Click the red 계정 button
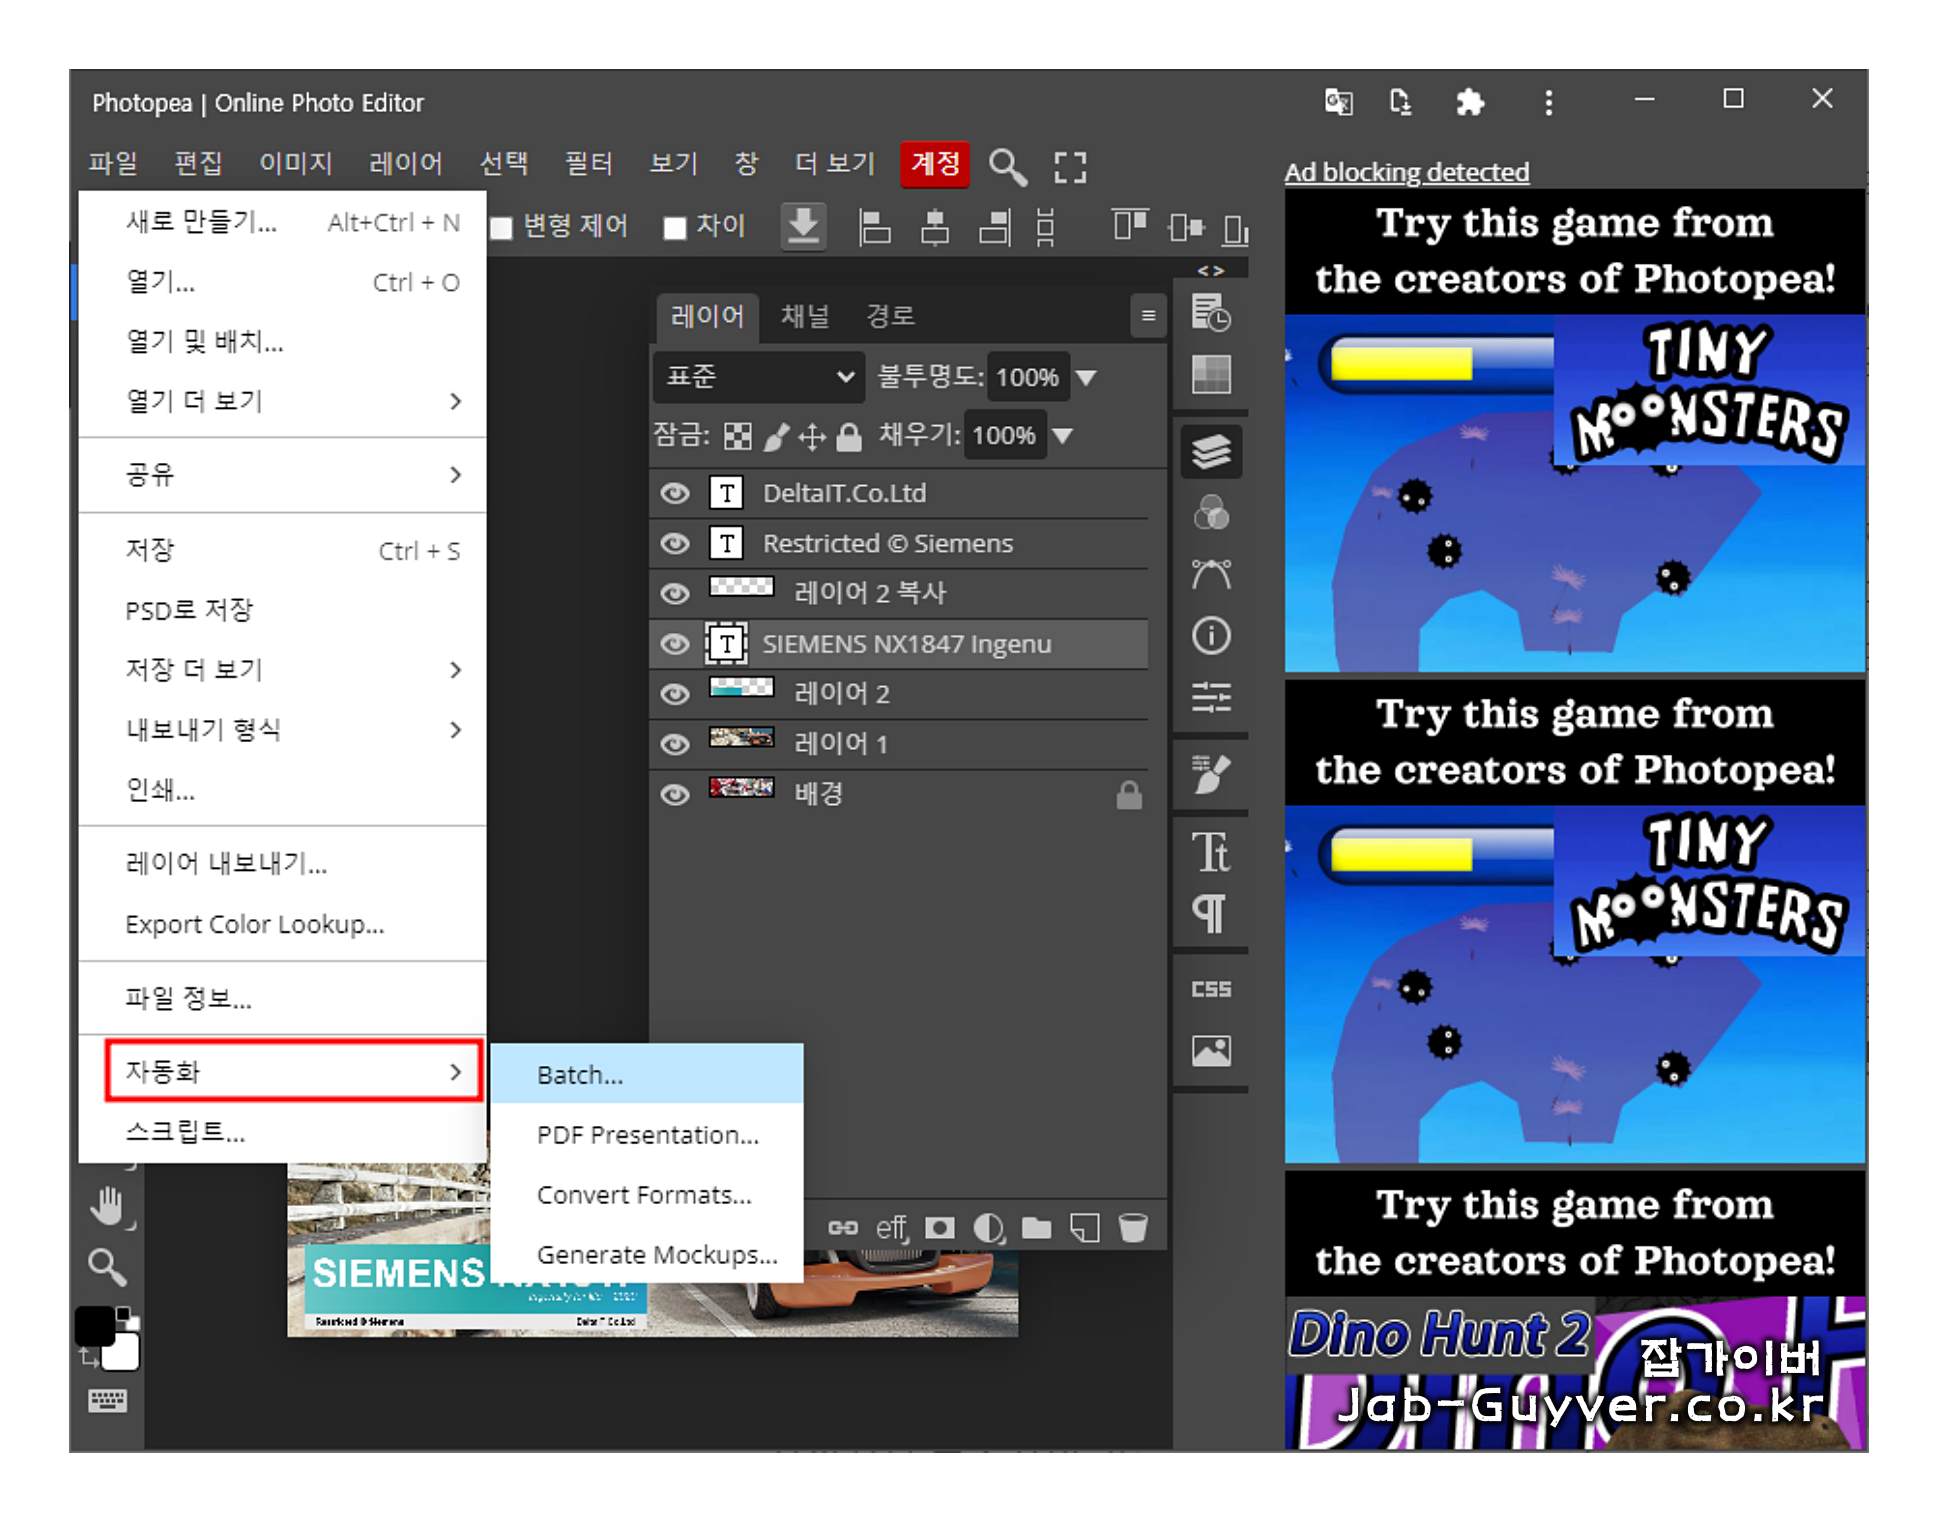Viewport: 1938px width, 1522px height. pos(934,163)
